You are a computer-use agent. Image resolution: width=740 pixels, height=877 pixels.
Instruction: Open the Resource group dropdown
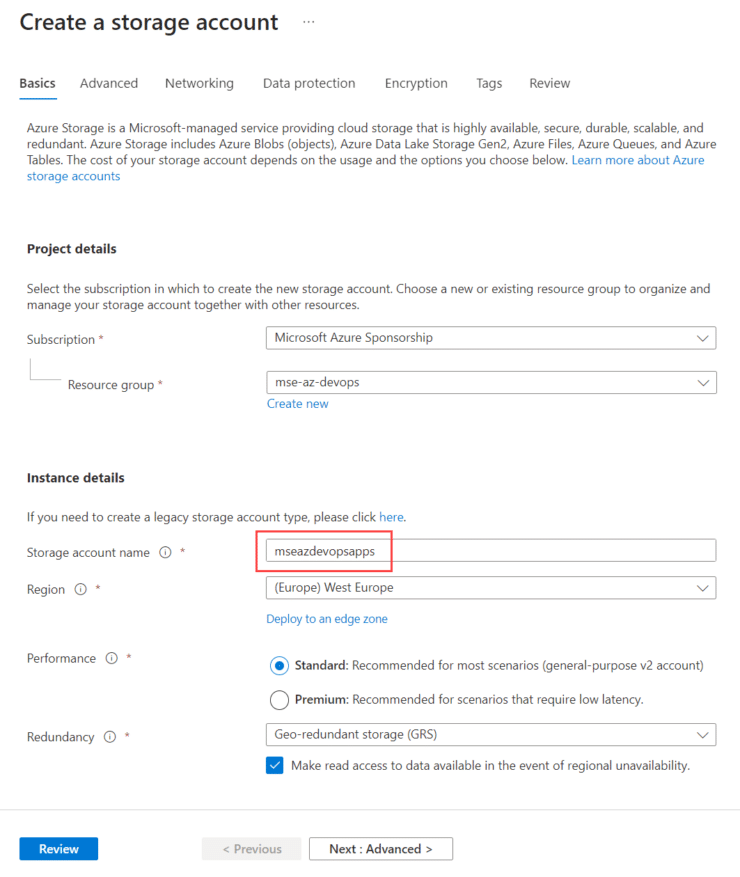pos(490,382)
